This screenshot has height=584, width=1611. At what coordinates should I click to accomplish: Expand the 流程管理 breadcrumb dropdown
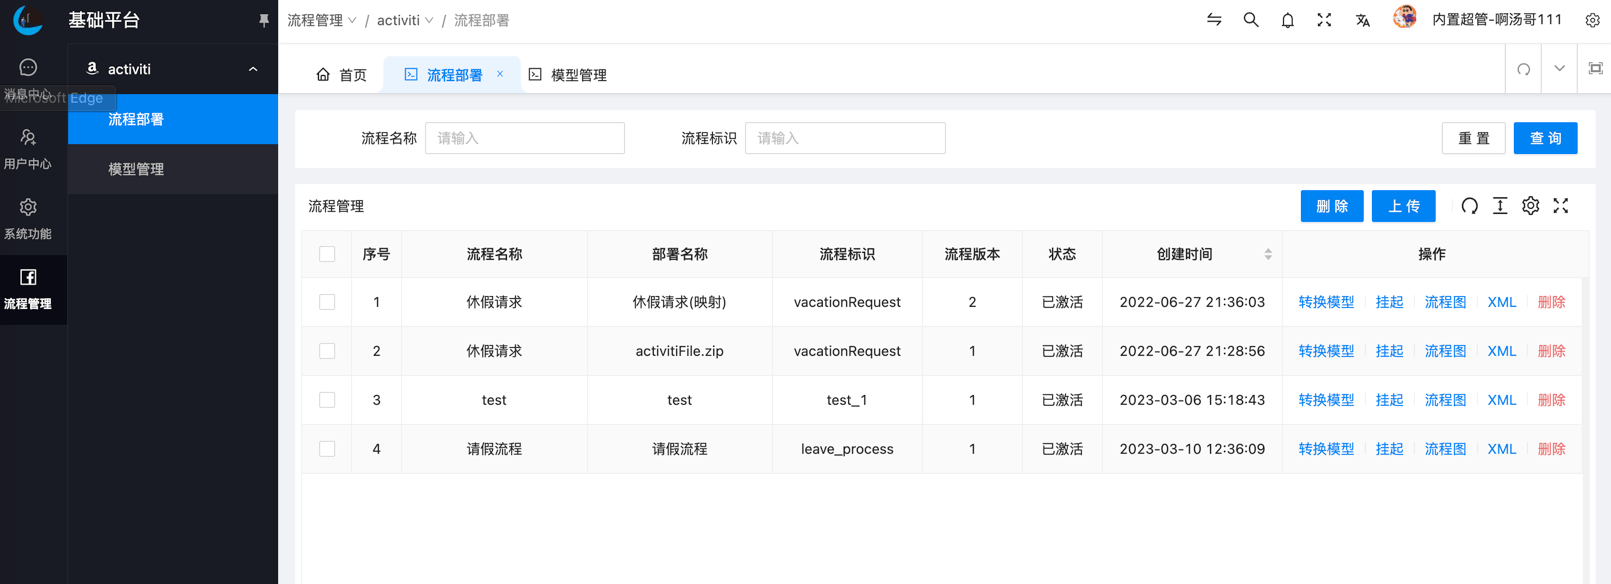coord(321,20)
